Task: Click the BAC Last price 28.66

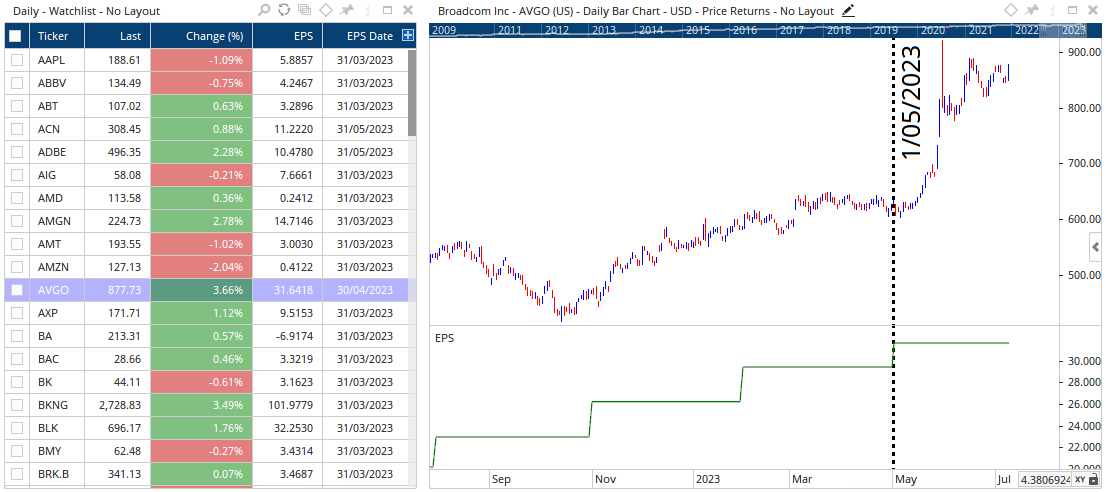Action: [x=118, y=358]
